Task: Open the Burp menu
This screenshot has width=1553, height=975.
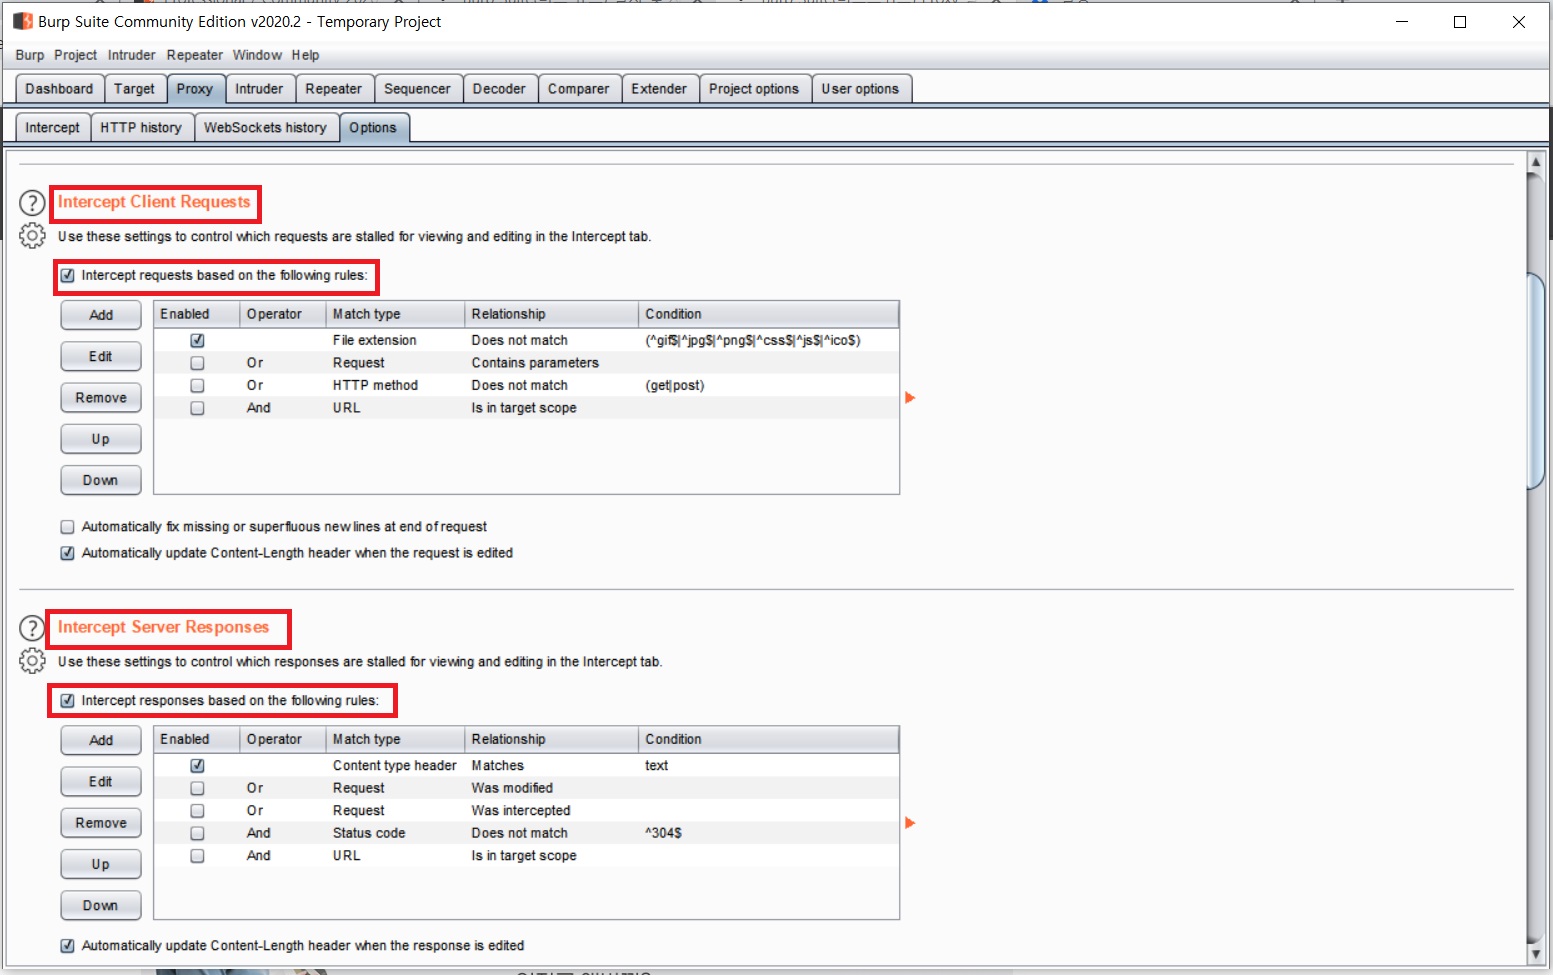Action: [x=30, y=55]
